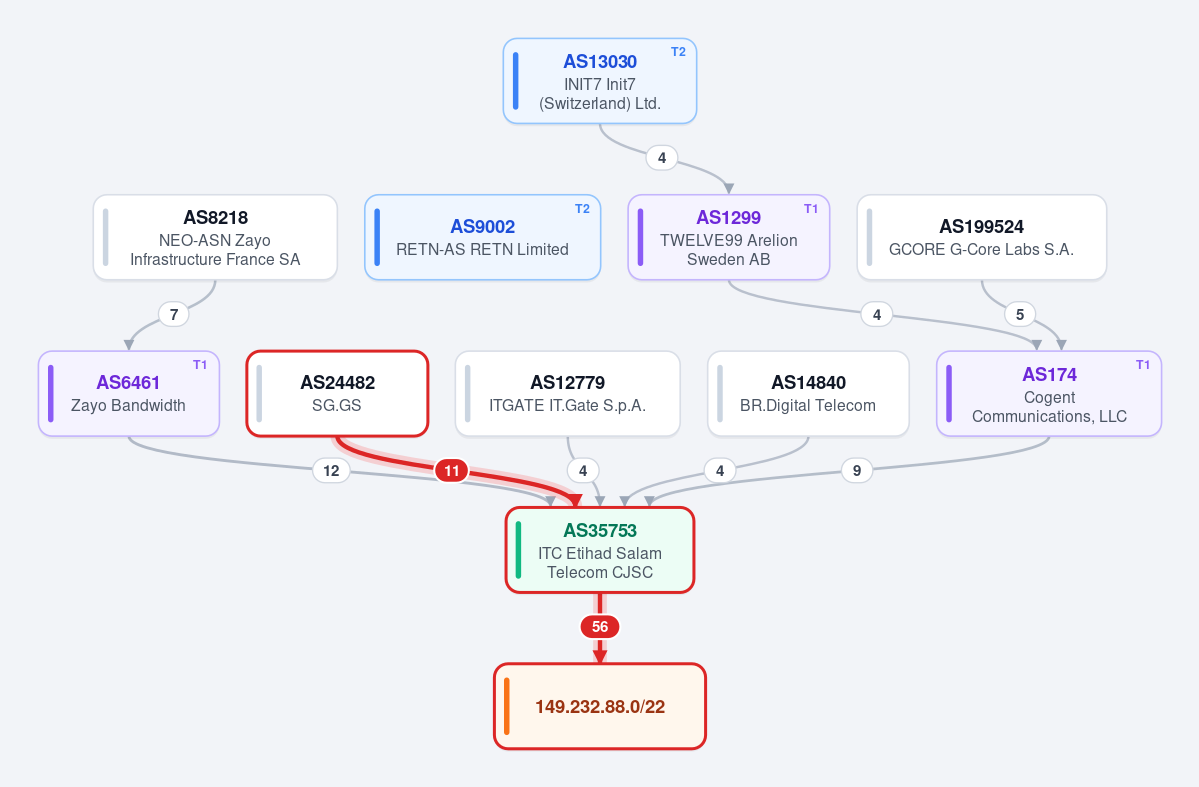Select the 12 edge label from AS6461

(331, 470)
